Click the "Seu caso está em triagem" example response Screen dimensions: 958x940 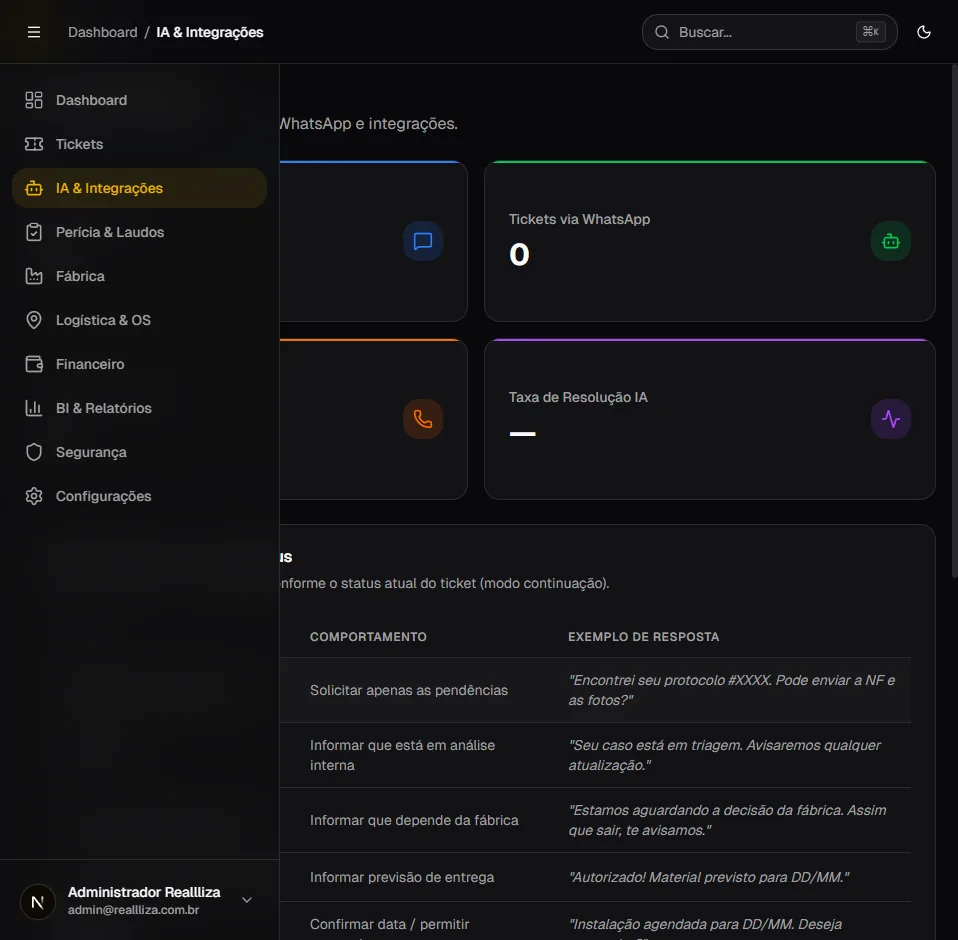(725, 755)
